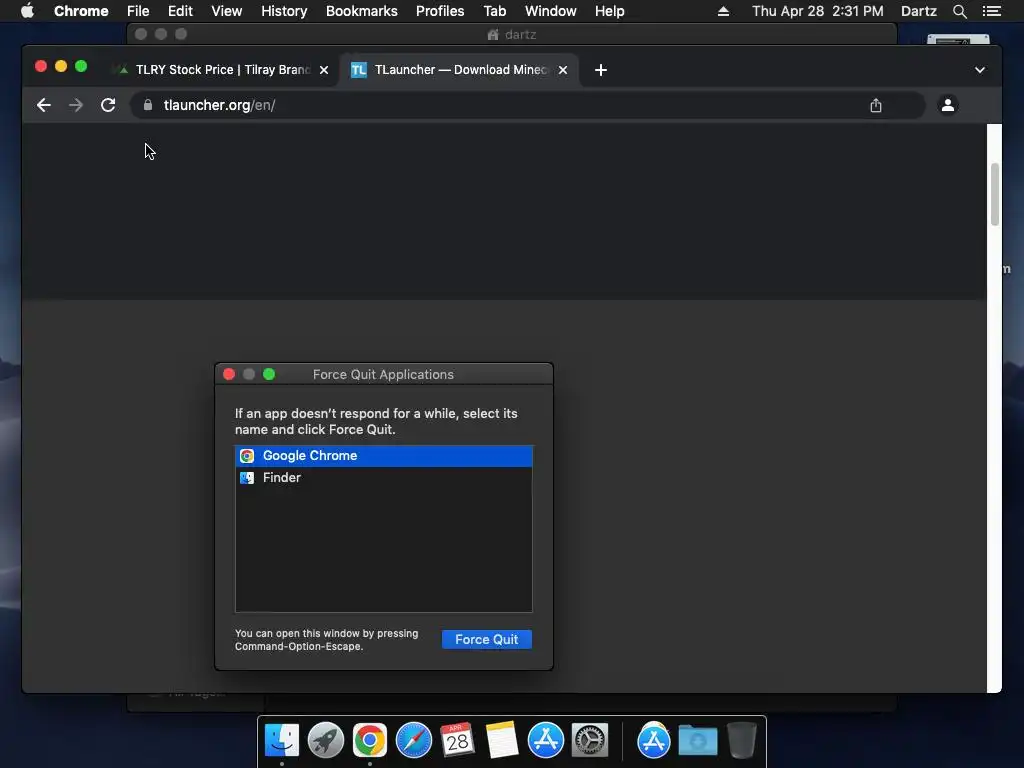The width and height of the screenshot is (1024, 768).
Task: Open the History menu
Action: click(x=284, y=11)
